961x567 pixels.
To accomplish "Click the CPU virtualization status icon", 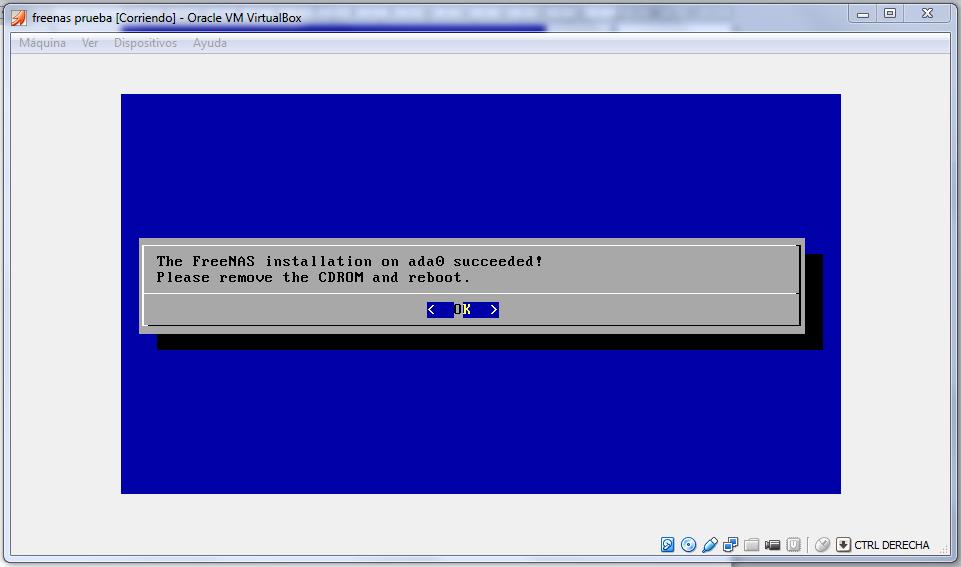I will click(794, 545).
